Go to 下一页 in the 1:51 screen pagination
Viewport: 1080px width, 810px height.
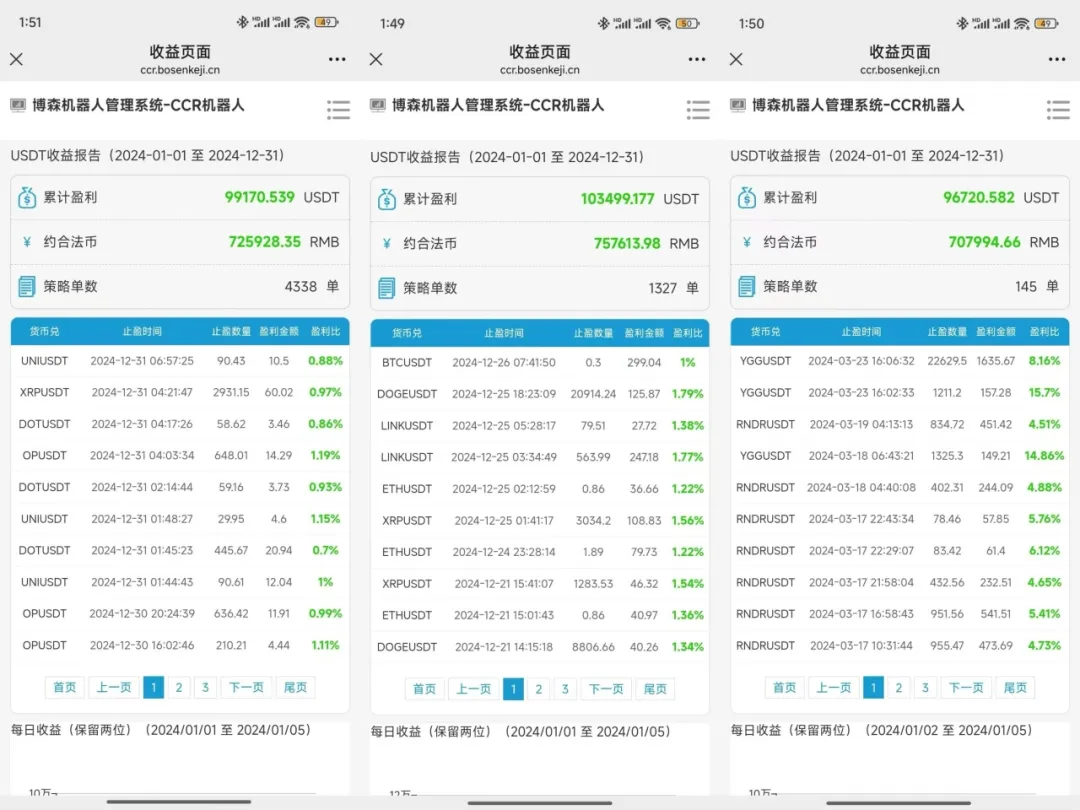[246, 687]
